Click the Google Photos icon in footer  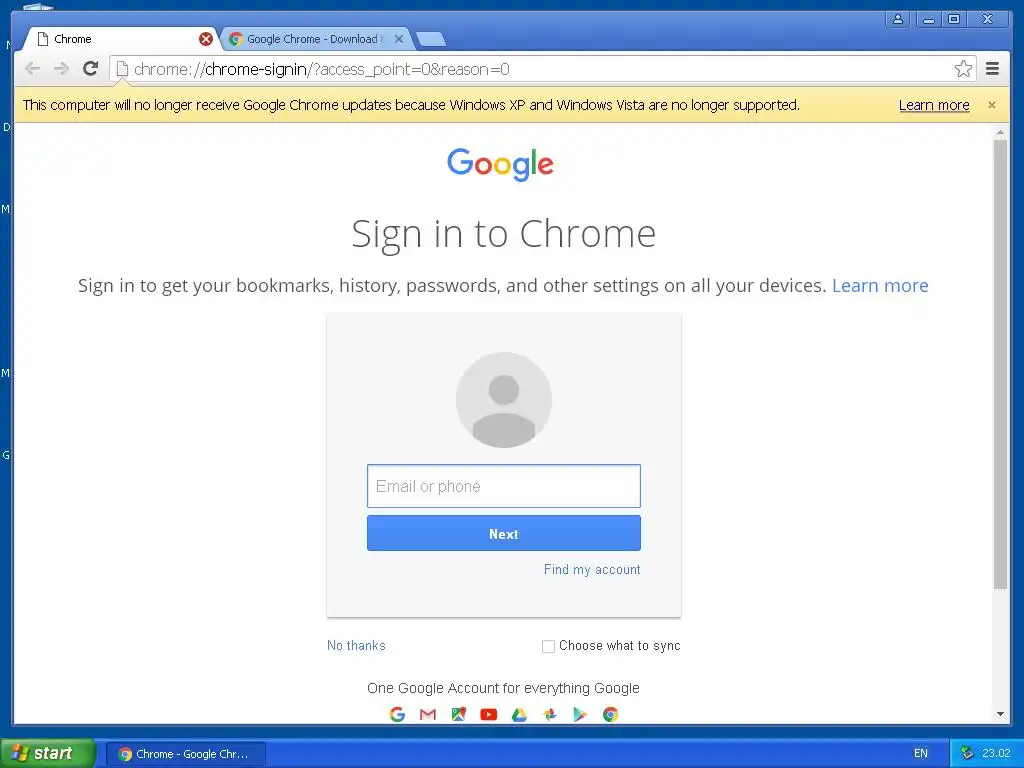(550, 714)
